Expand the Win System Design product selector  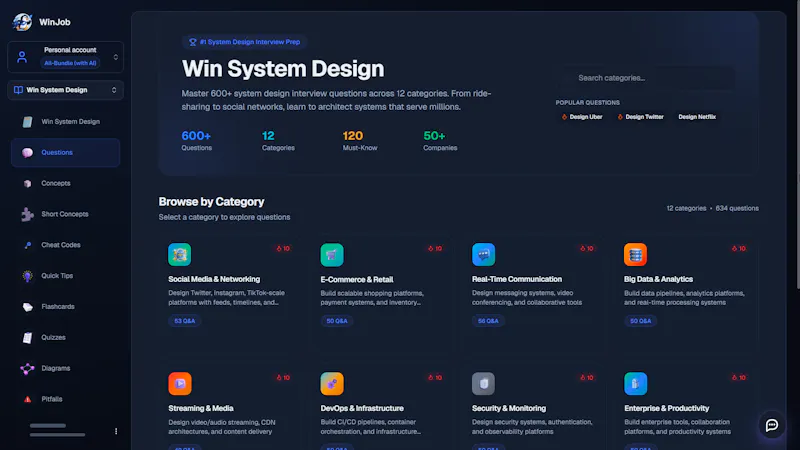(x=65, y=90)
